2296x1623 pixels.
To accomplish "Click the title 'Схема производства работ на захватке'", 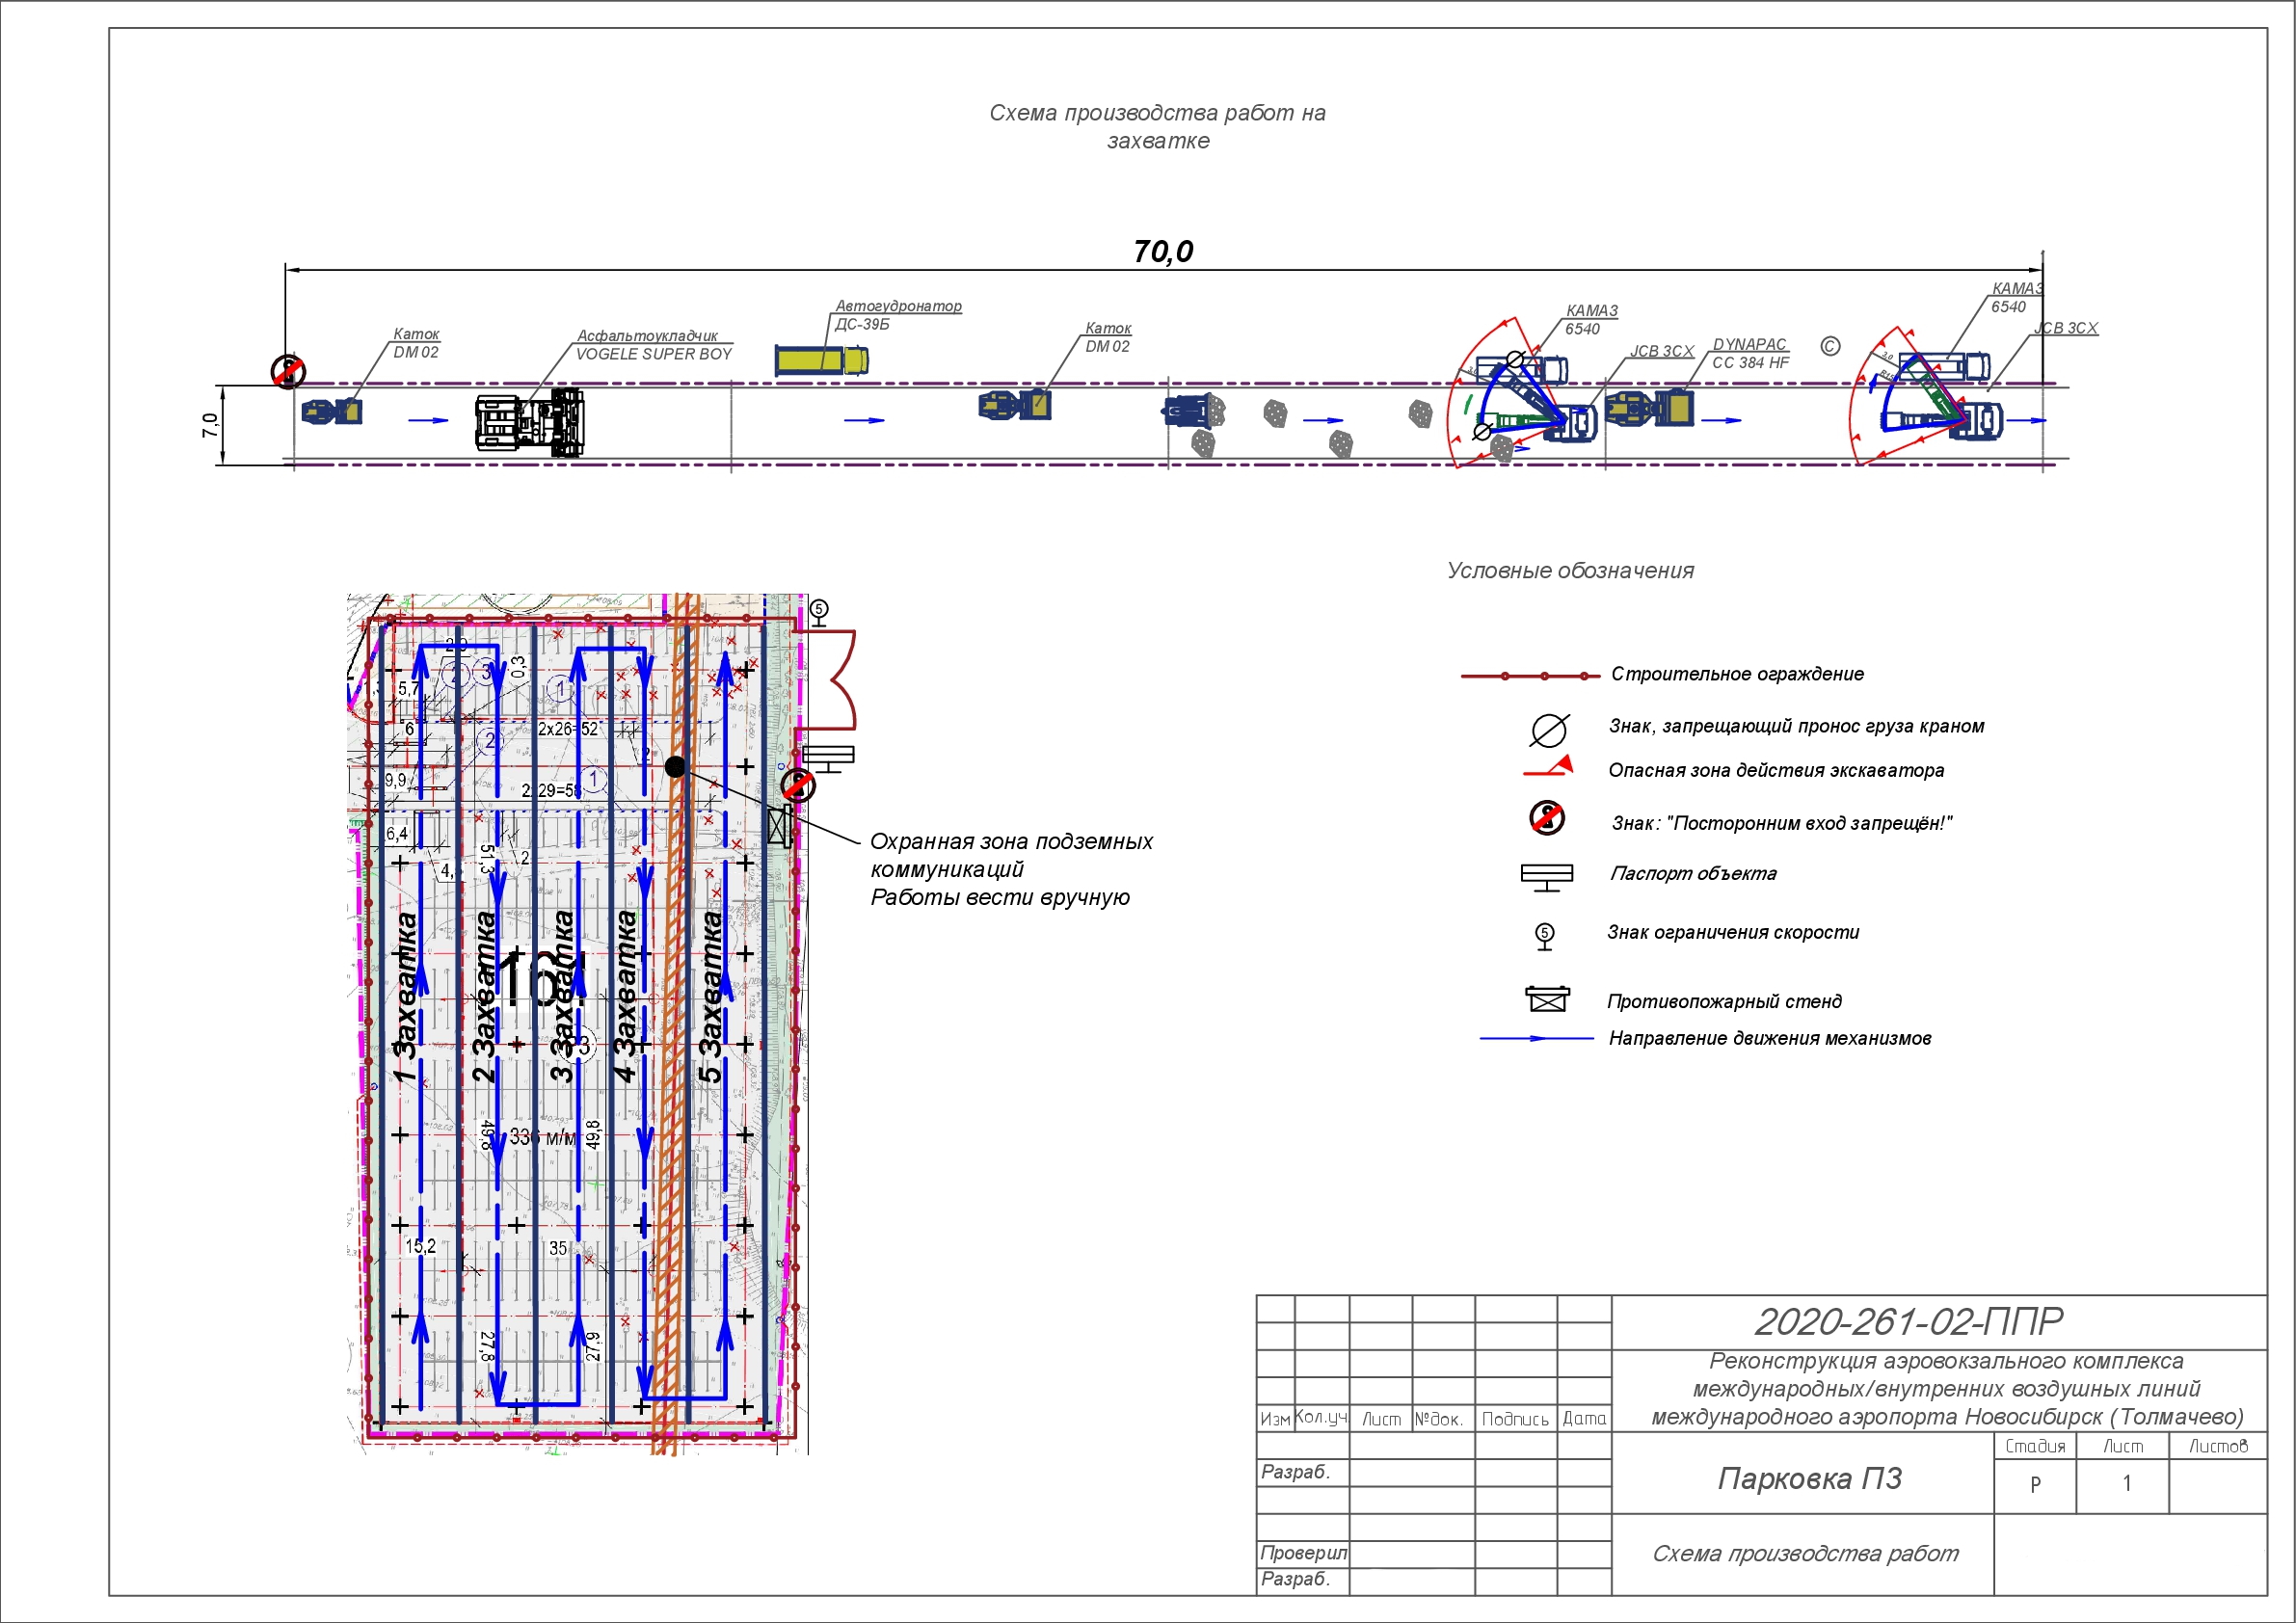I will point(1157,127).
